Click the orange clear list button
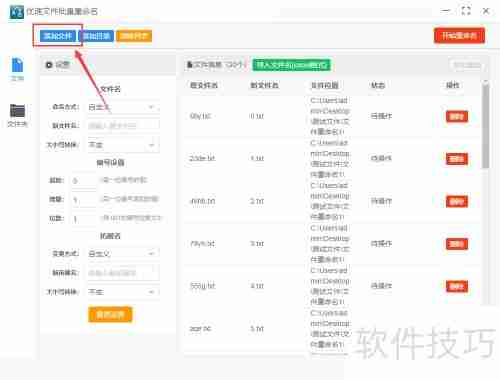The image size is (500, 380). click(134, 36)
